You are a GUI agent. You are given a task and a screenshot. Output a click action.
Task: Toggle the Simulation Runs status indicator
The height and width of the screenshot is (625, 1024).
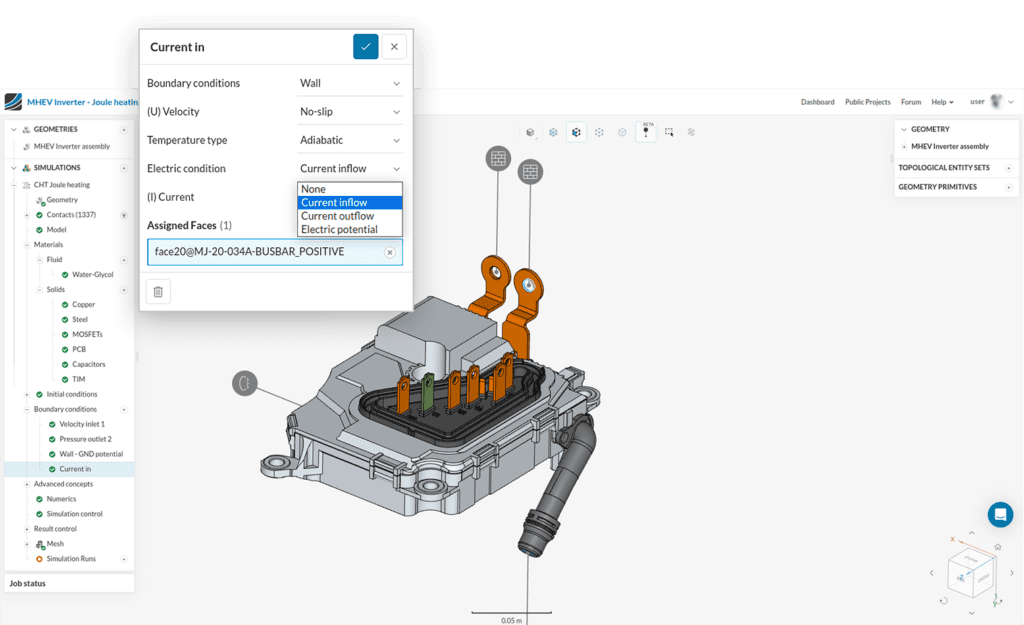coord(39,557)
